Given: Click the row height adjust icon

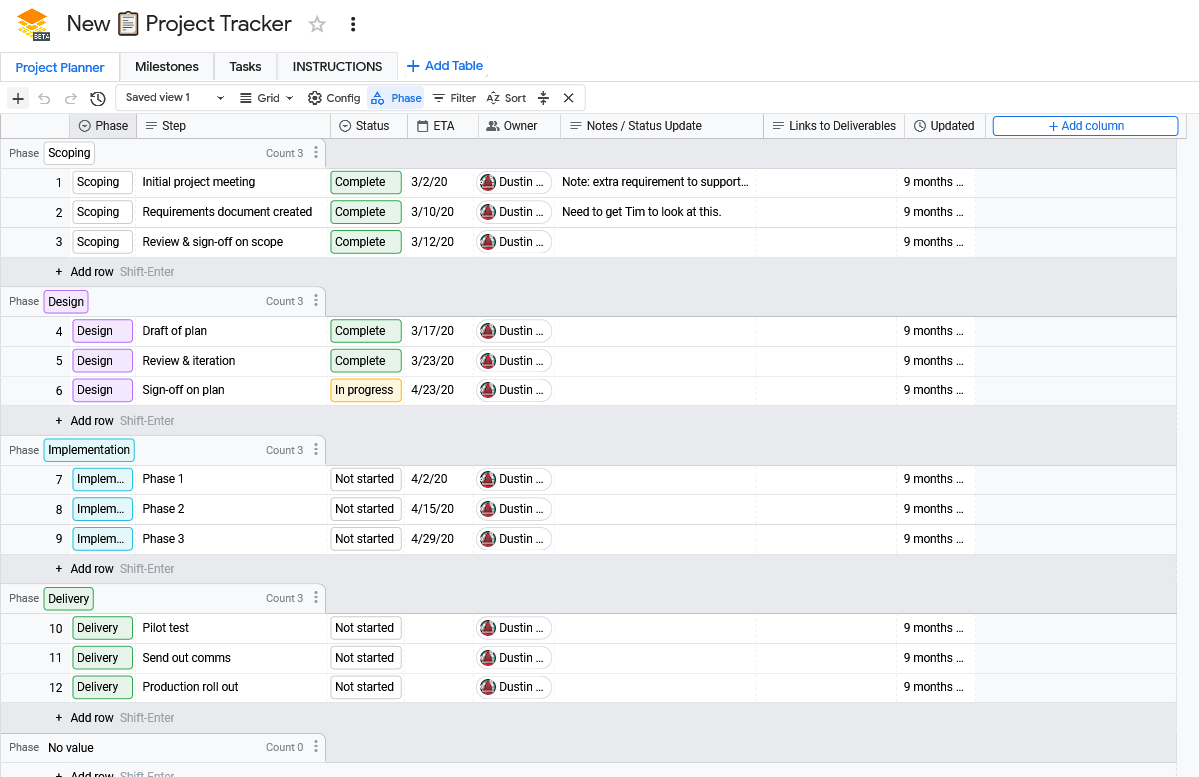Looking at the screenshot, I should click(543, 98).
